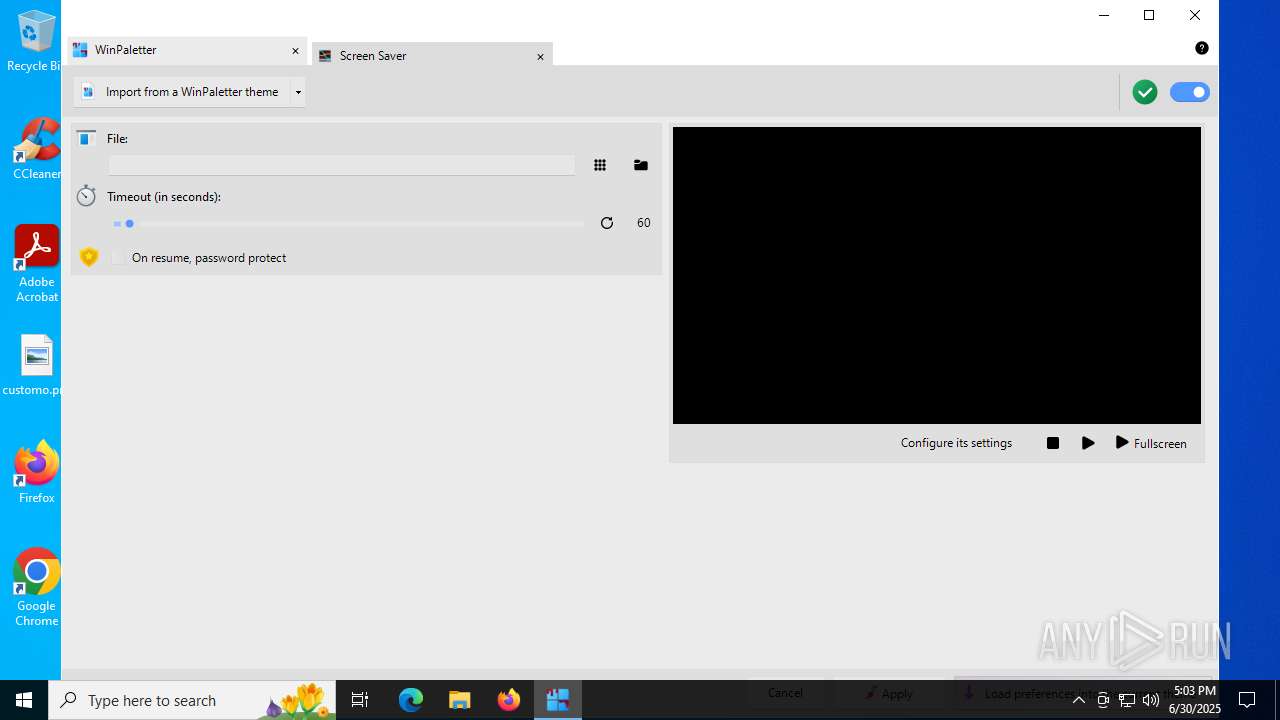This screenshot has width=1280, height=720.
Task: Toggle the blue screen saver enable switch
Action: [1190, 92]
